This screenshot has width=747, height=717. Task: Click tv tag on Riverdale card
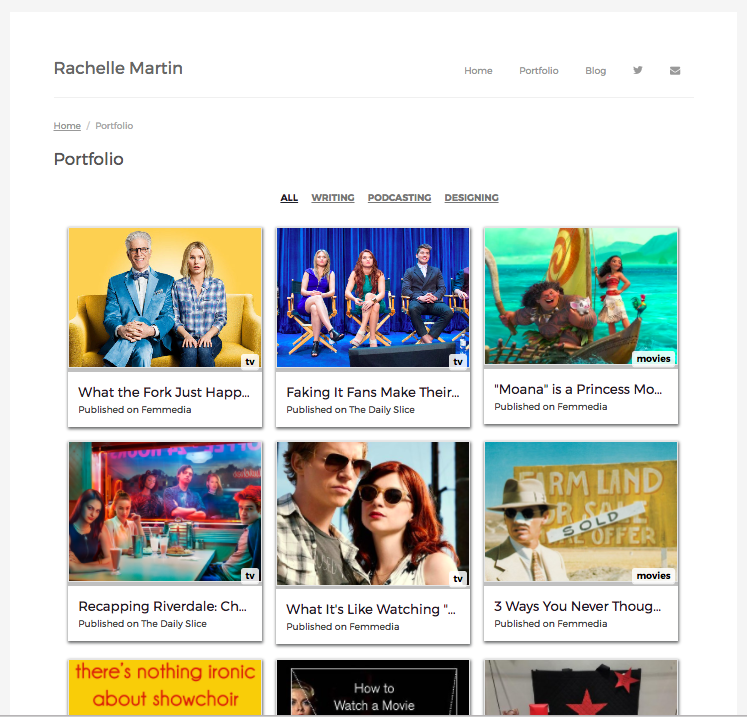pos(250,576)
